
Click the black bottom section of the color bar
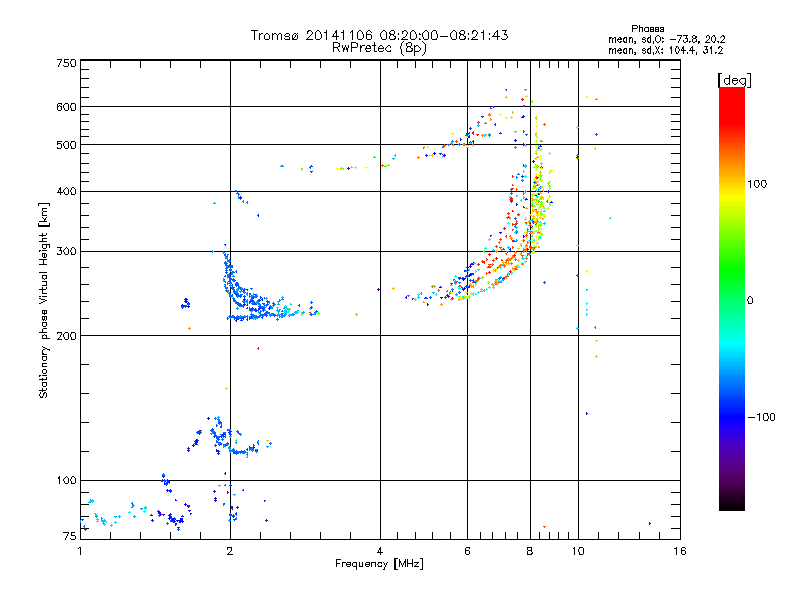pos(732,503)
